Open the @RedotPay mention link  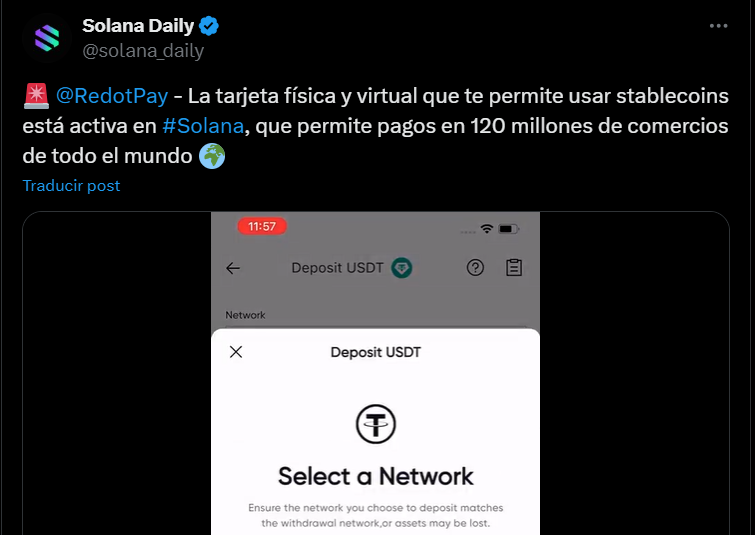(x=112, y=96)
